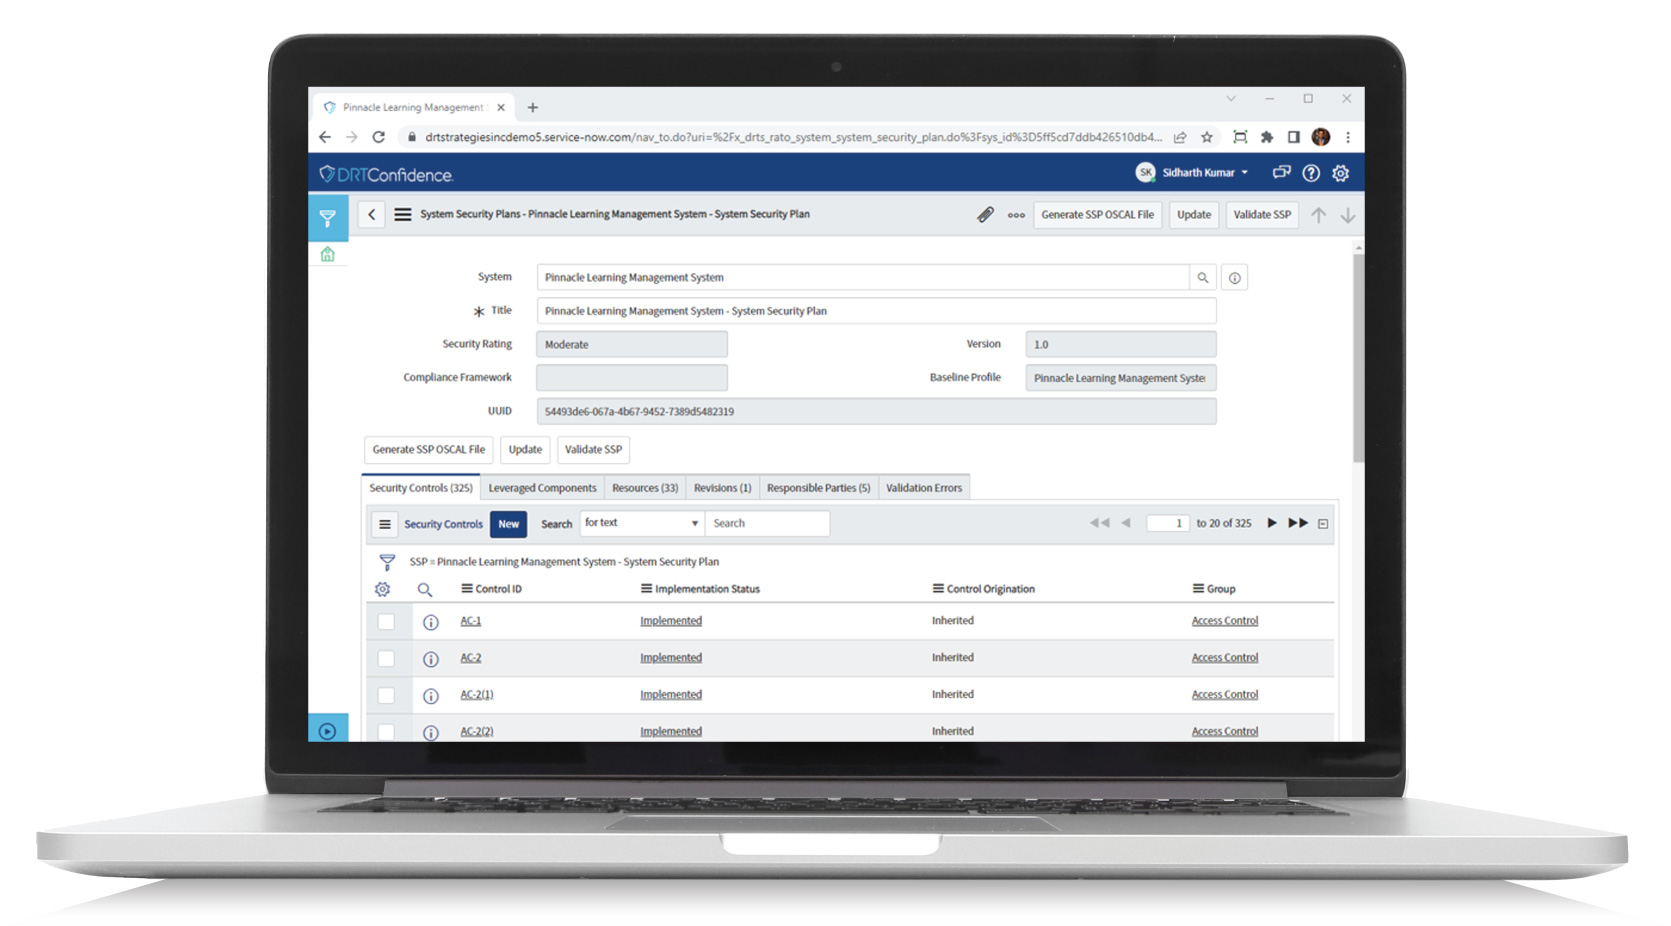Open browser extensions puzzle icon
Viewport: 1671px width, 926px height.
(1267, 137)
